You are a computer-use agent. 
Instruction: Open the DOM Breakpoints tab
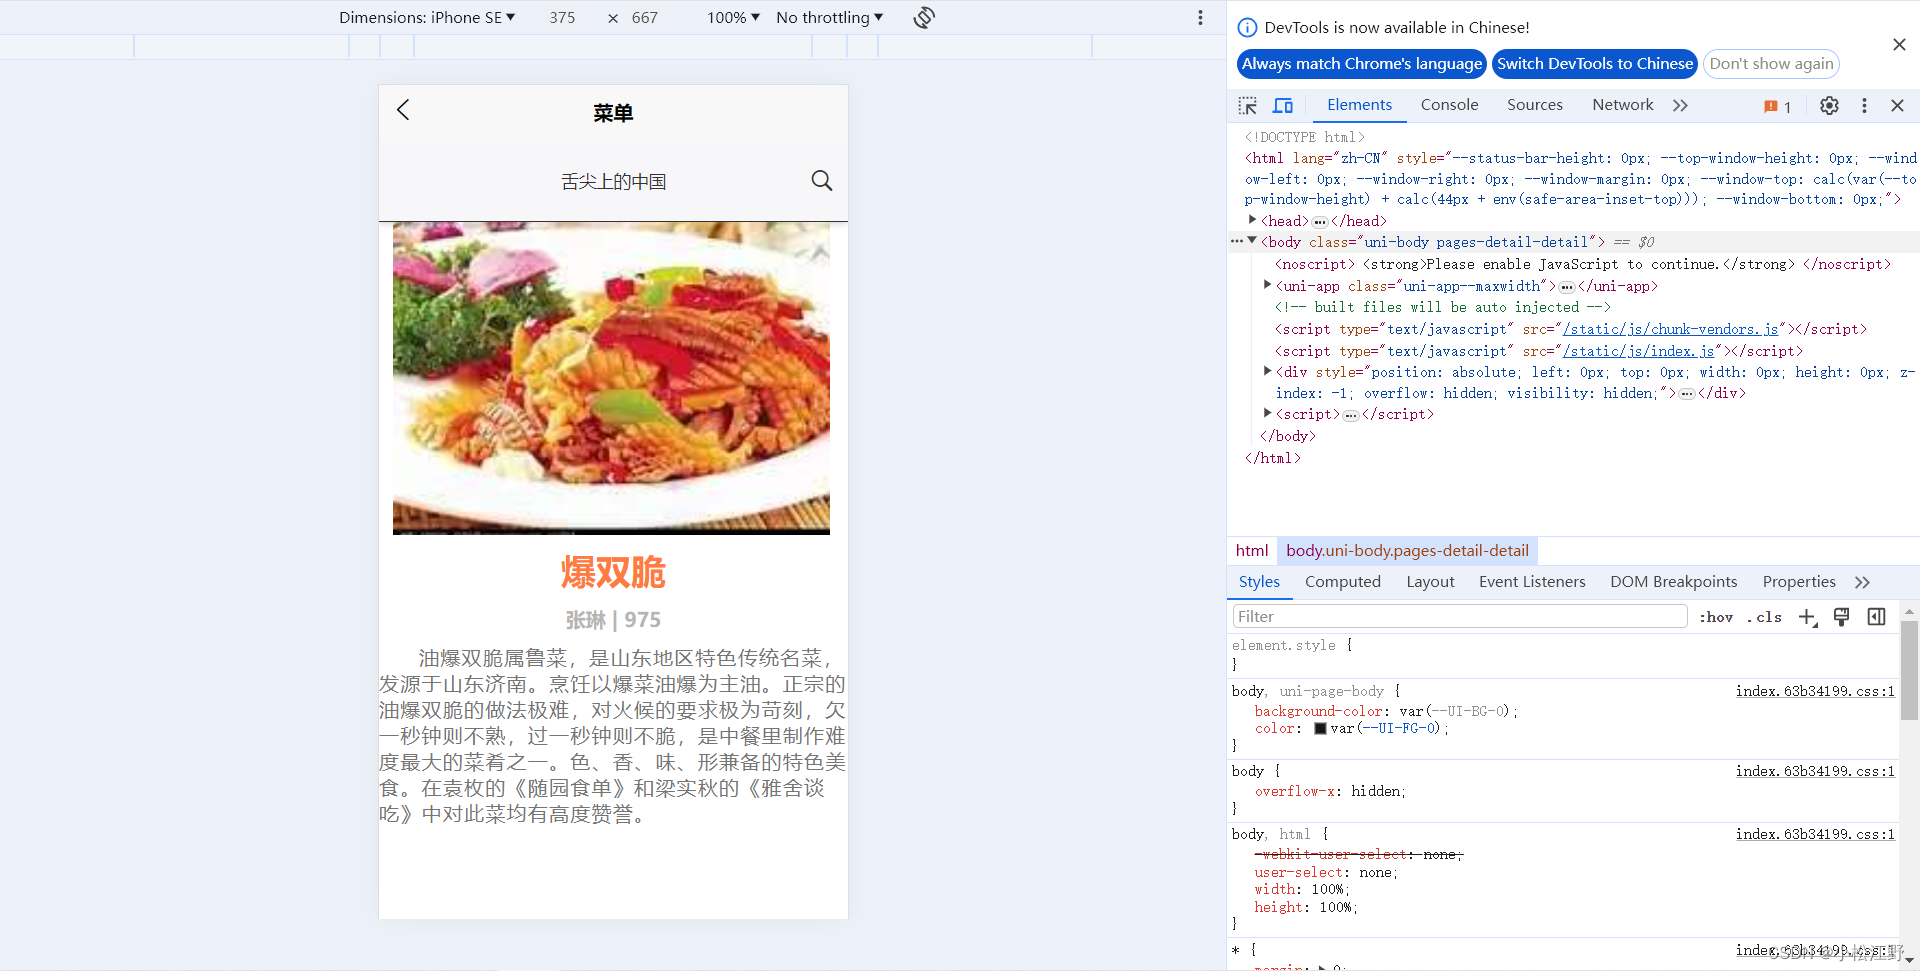1673,582
